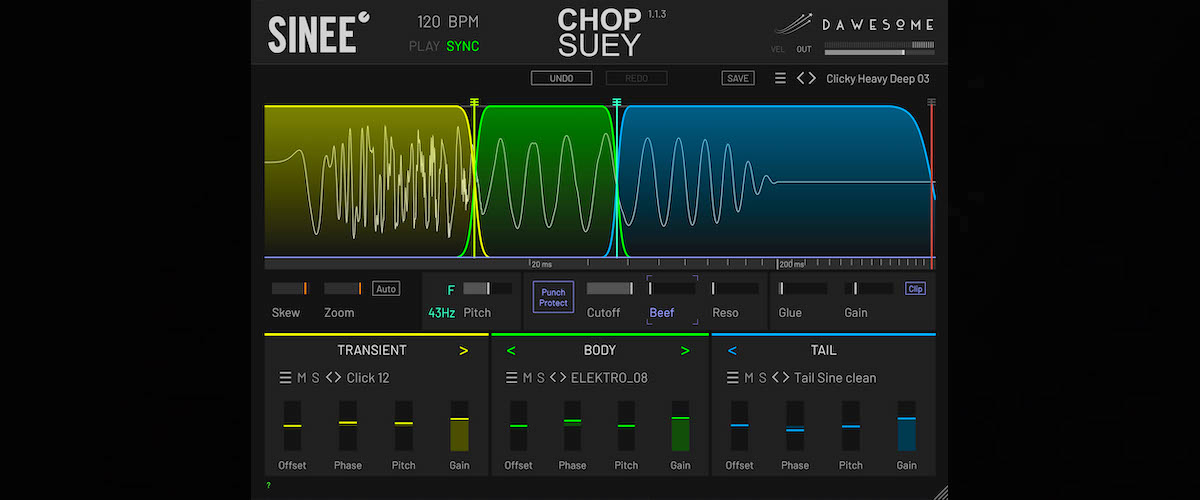Click the Beef slider
The image size is (1200, 500).
[672, 289]
